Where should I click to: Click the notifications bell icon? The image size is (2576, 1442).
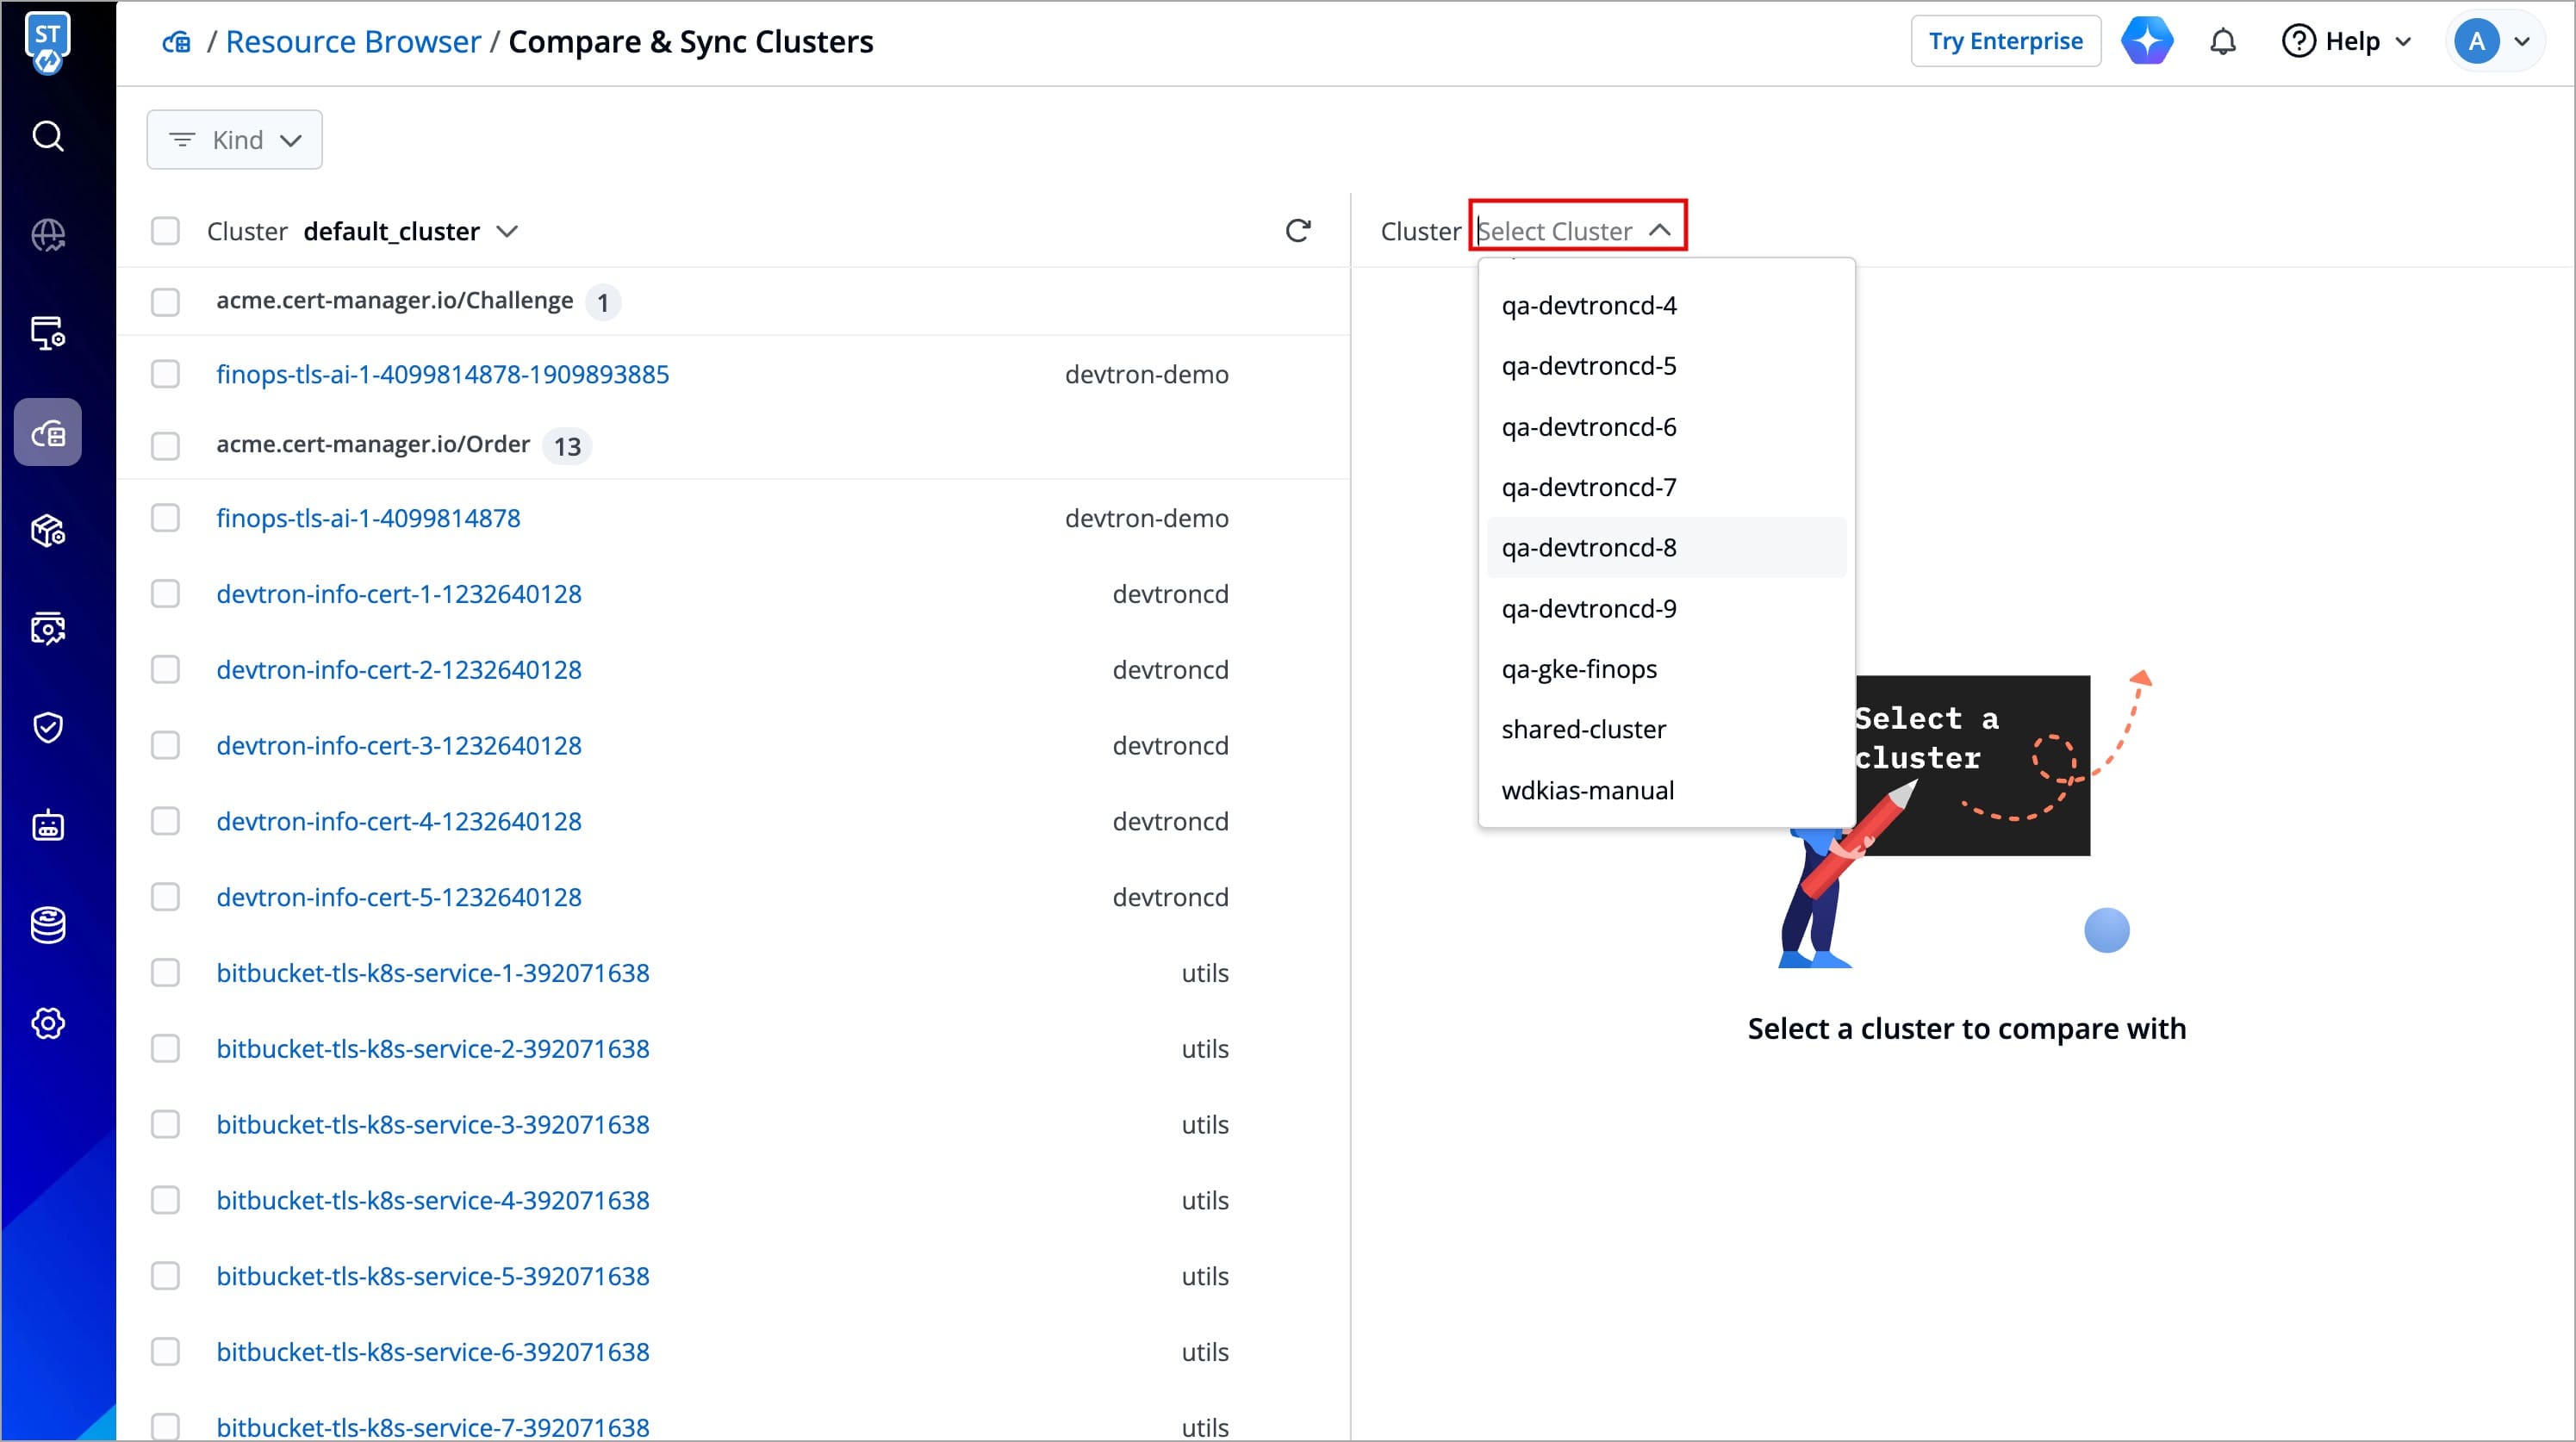[2222, 42]
